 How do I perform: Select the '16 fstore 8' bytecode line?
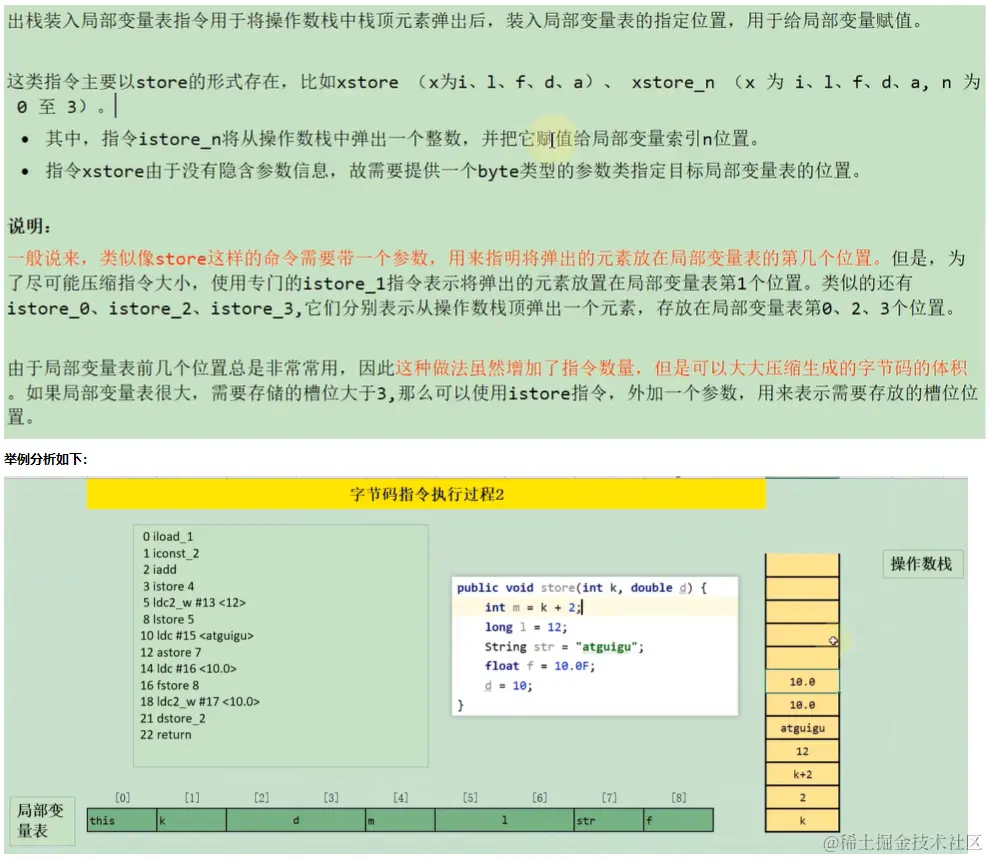tap(169, 685)
